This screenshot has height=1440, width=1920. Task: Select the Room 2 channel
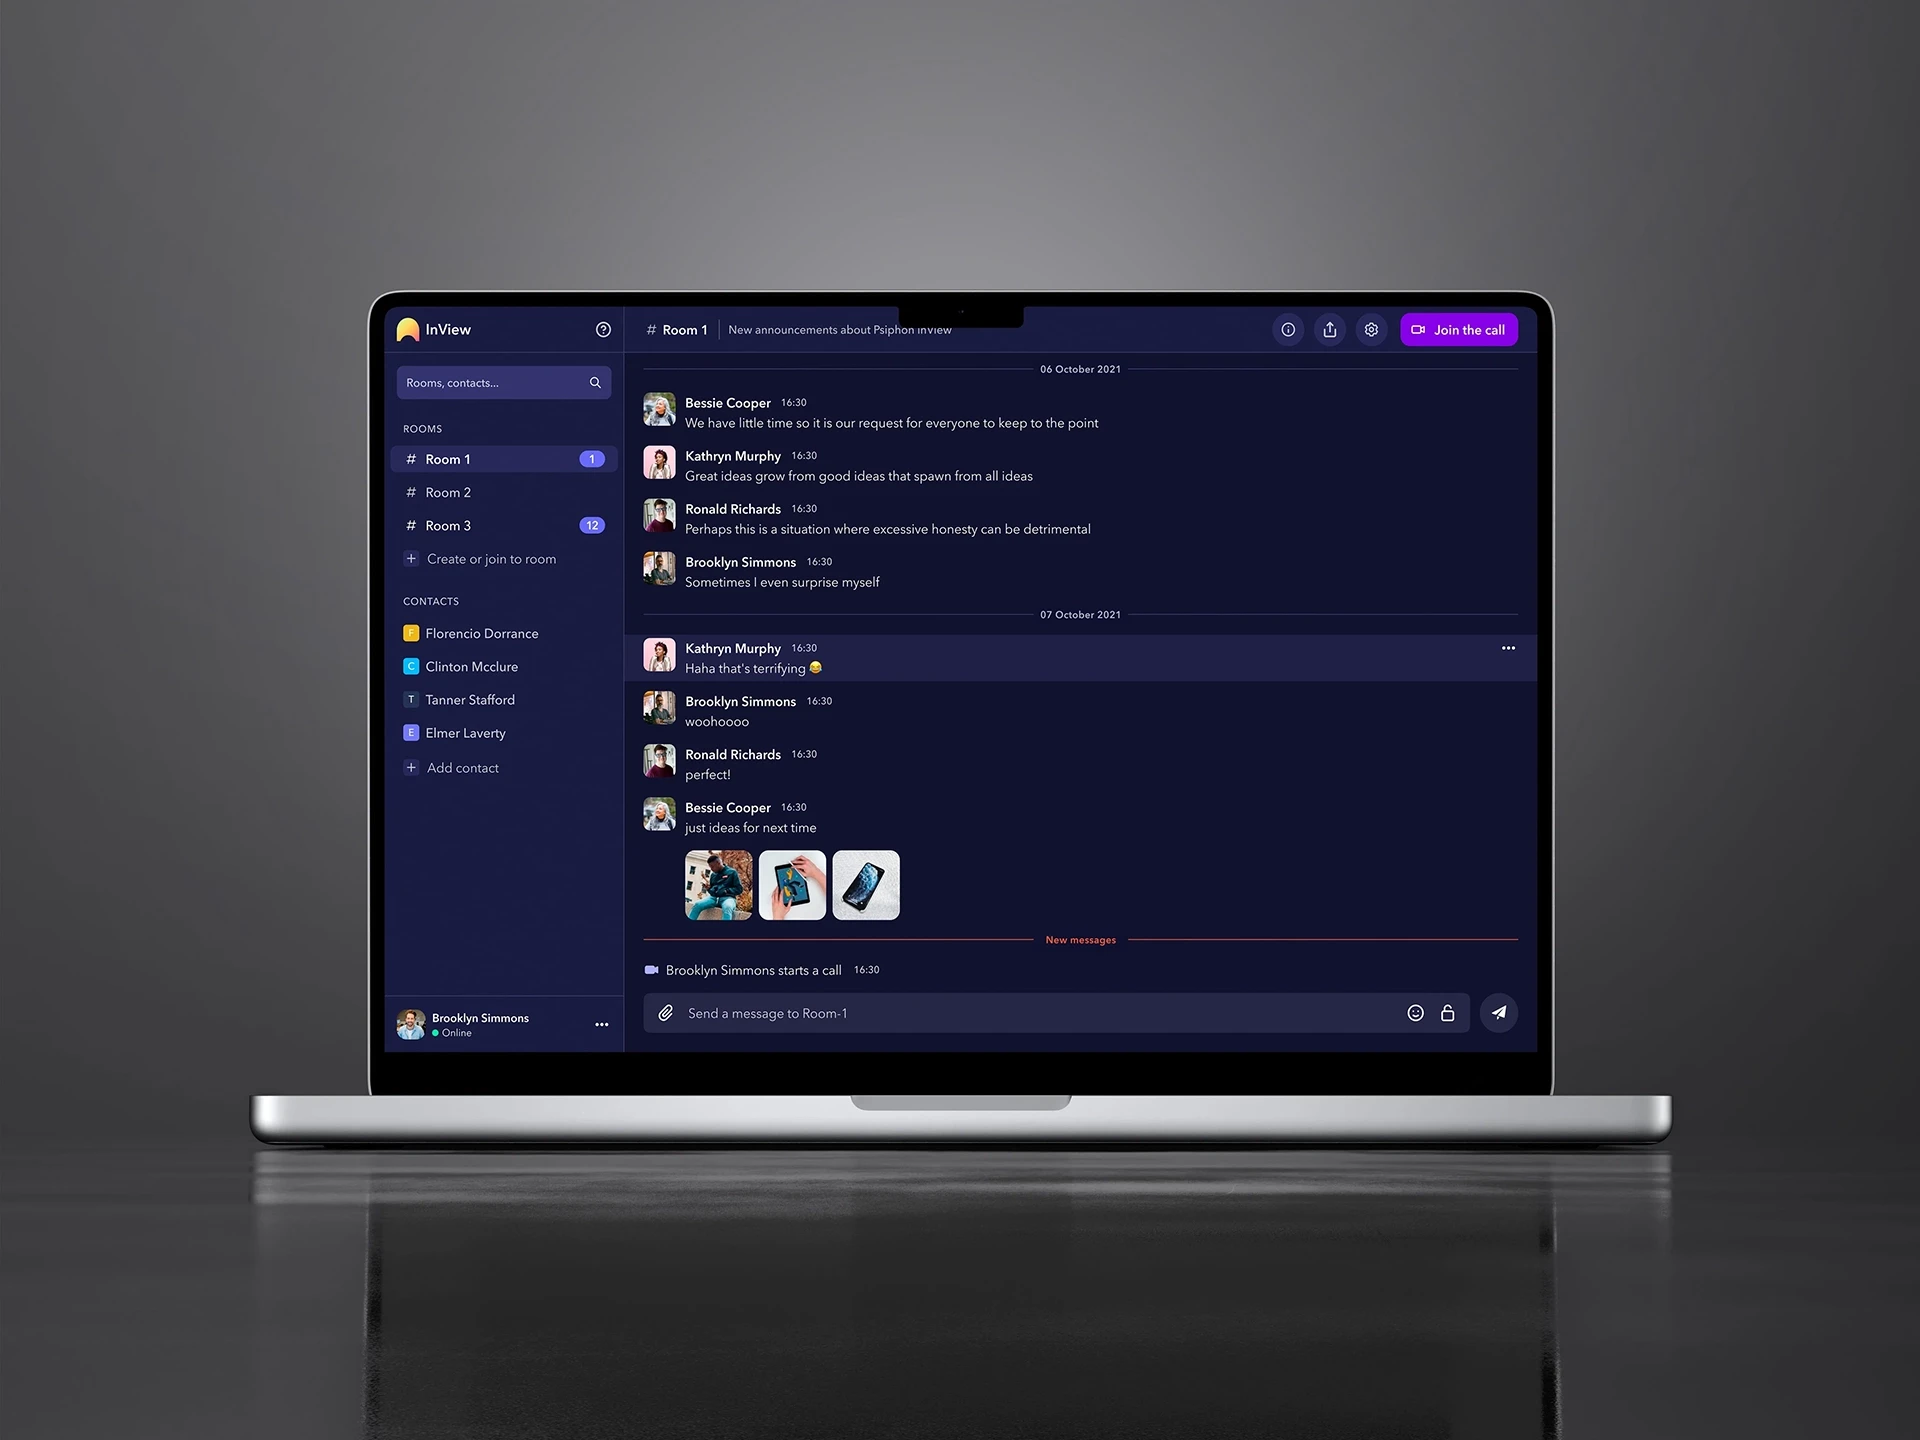pyautogui.click(x=447, y=492)
